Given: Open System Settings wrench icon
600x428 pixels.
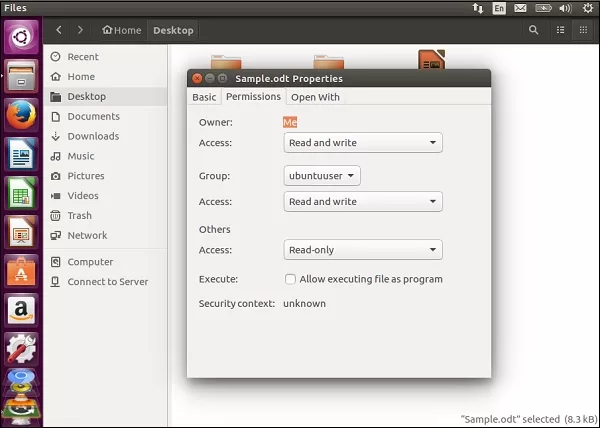Looking at the screenshot, I should (21, 347).
